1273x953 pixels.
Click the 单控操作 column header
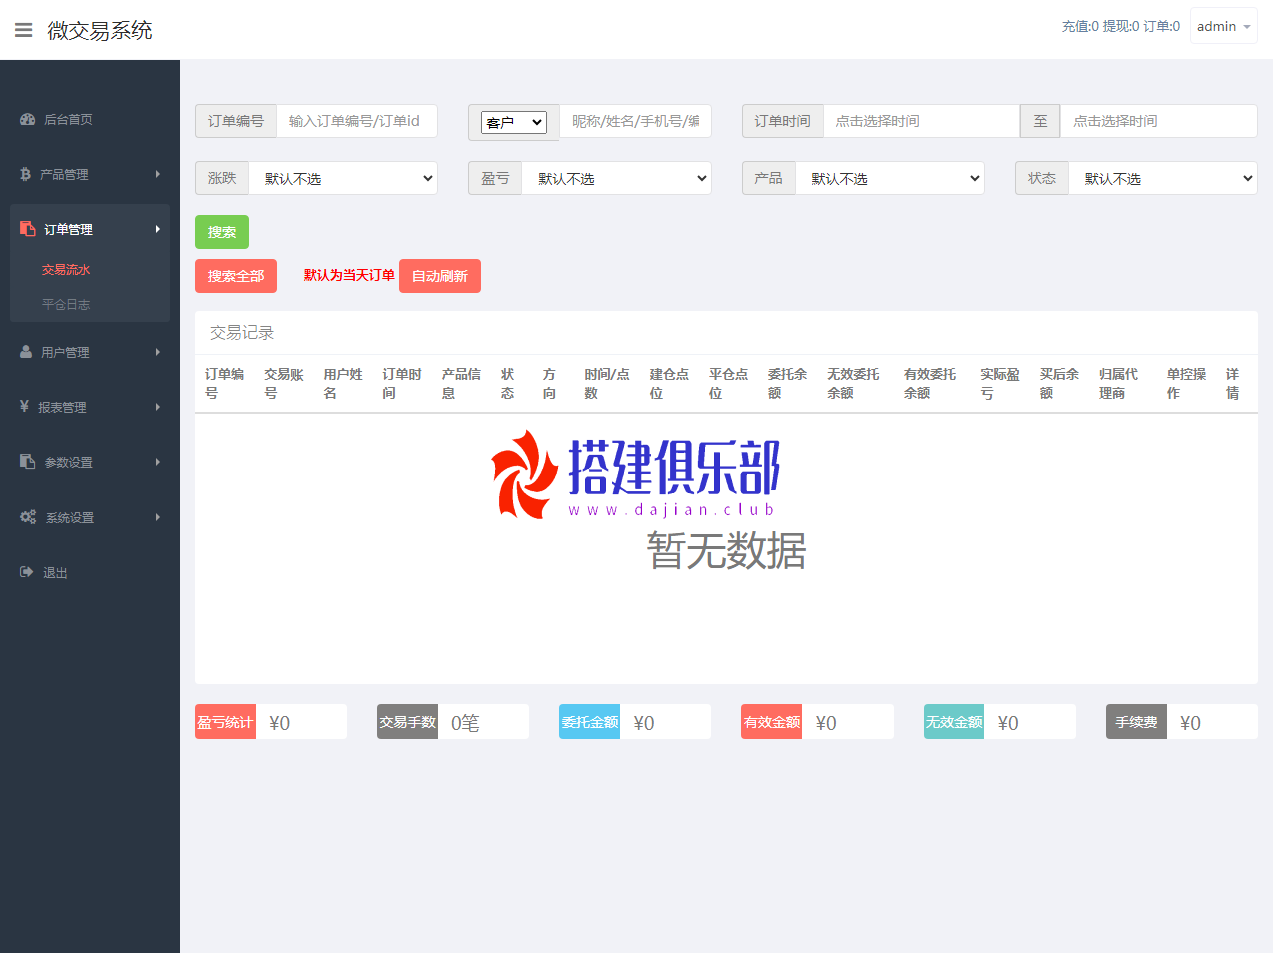coord(1186,383)
